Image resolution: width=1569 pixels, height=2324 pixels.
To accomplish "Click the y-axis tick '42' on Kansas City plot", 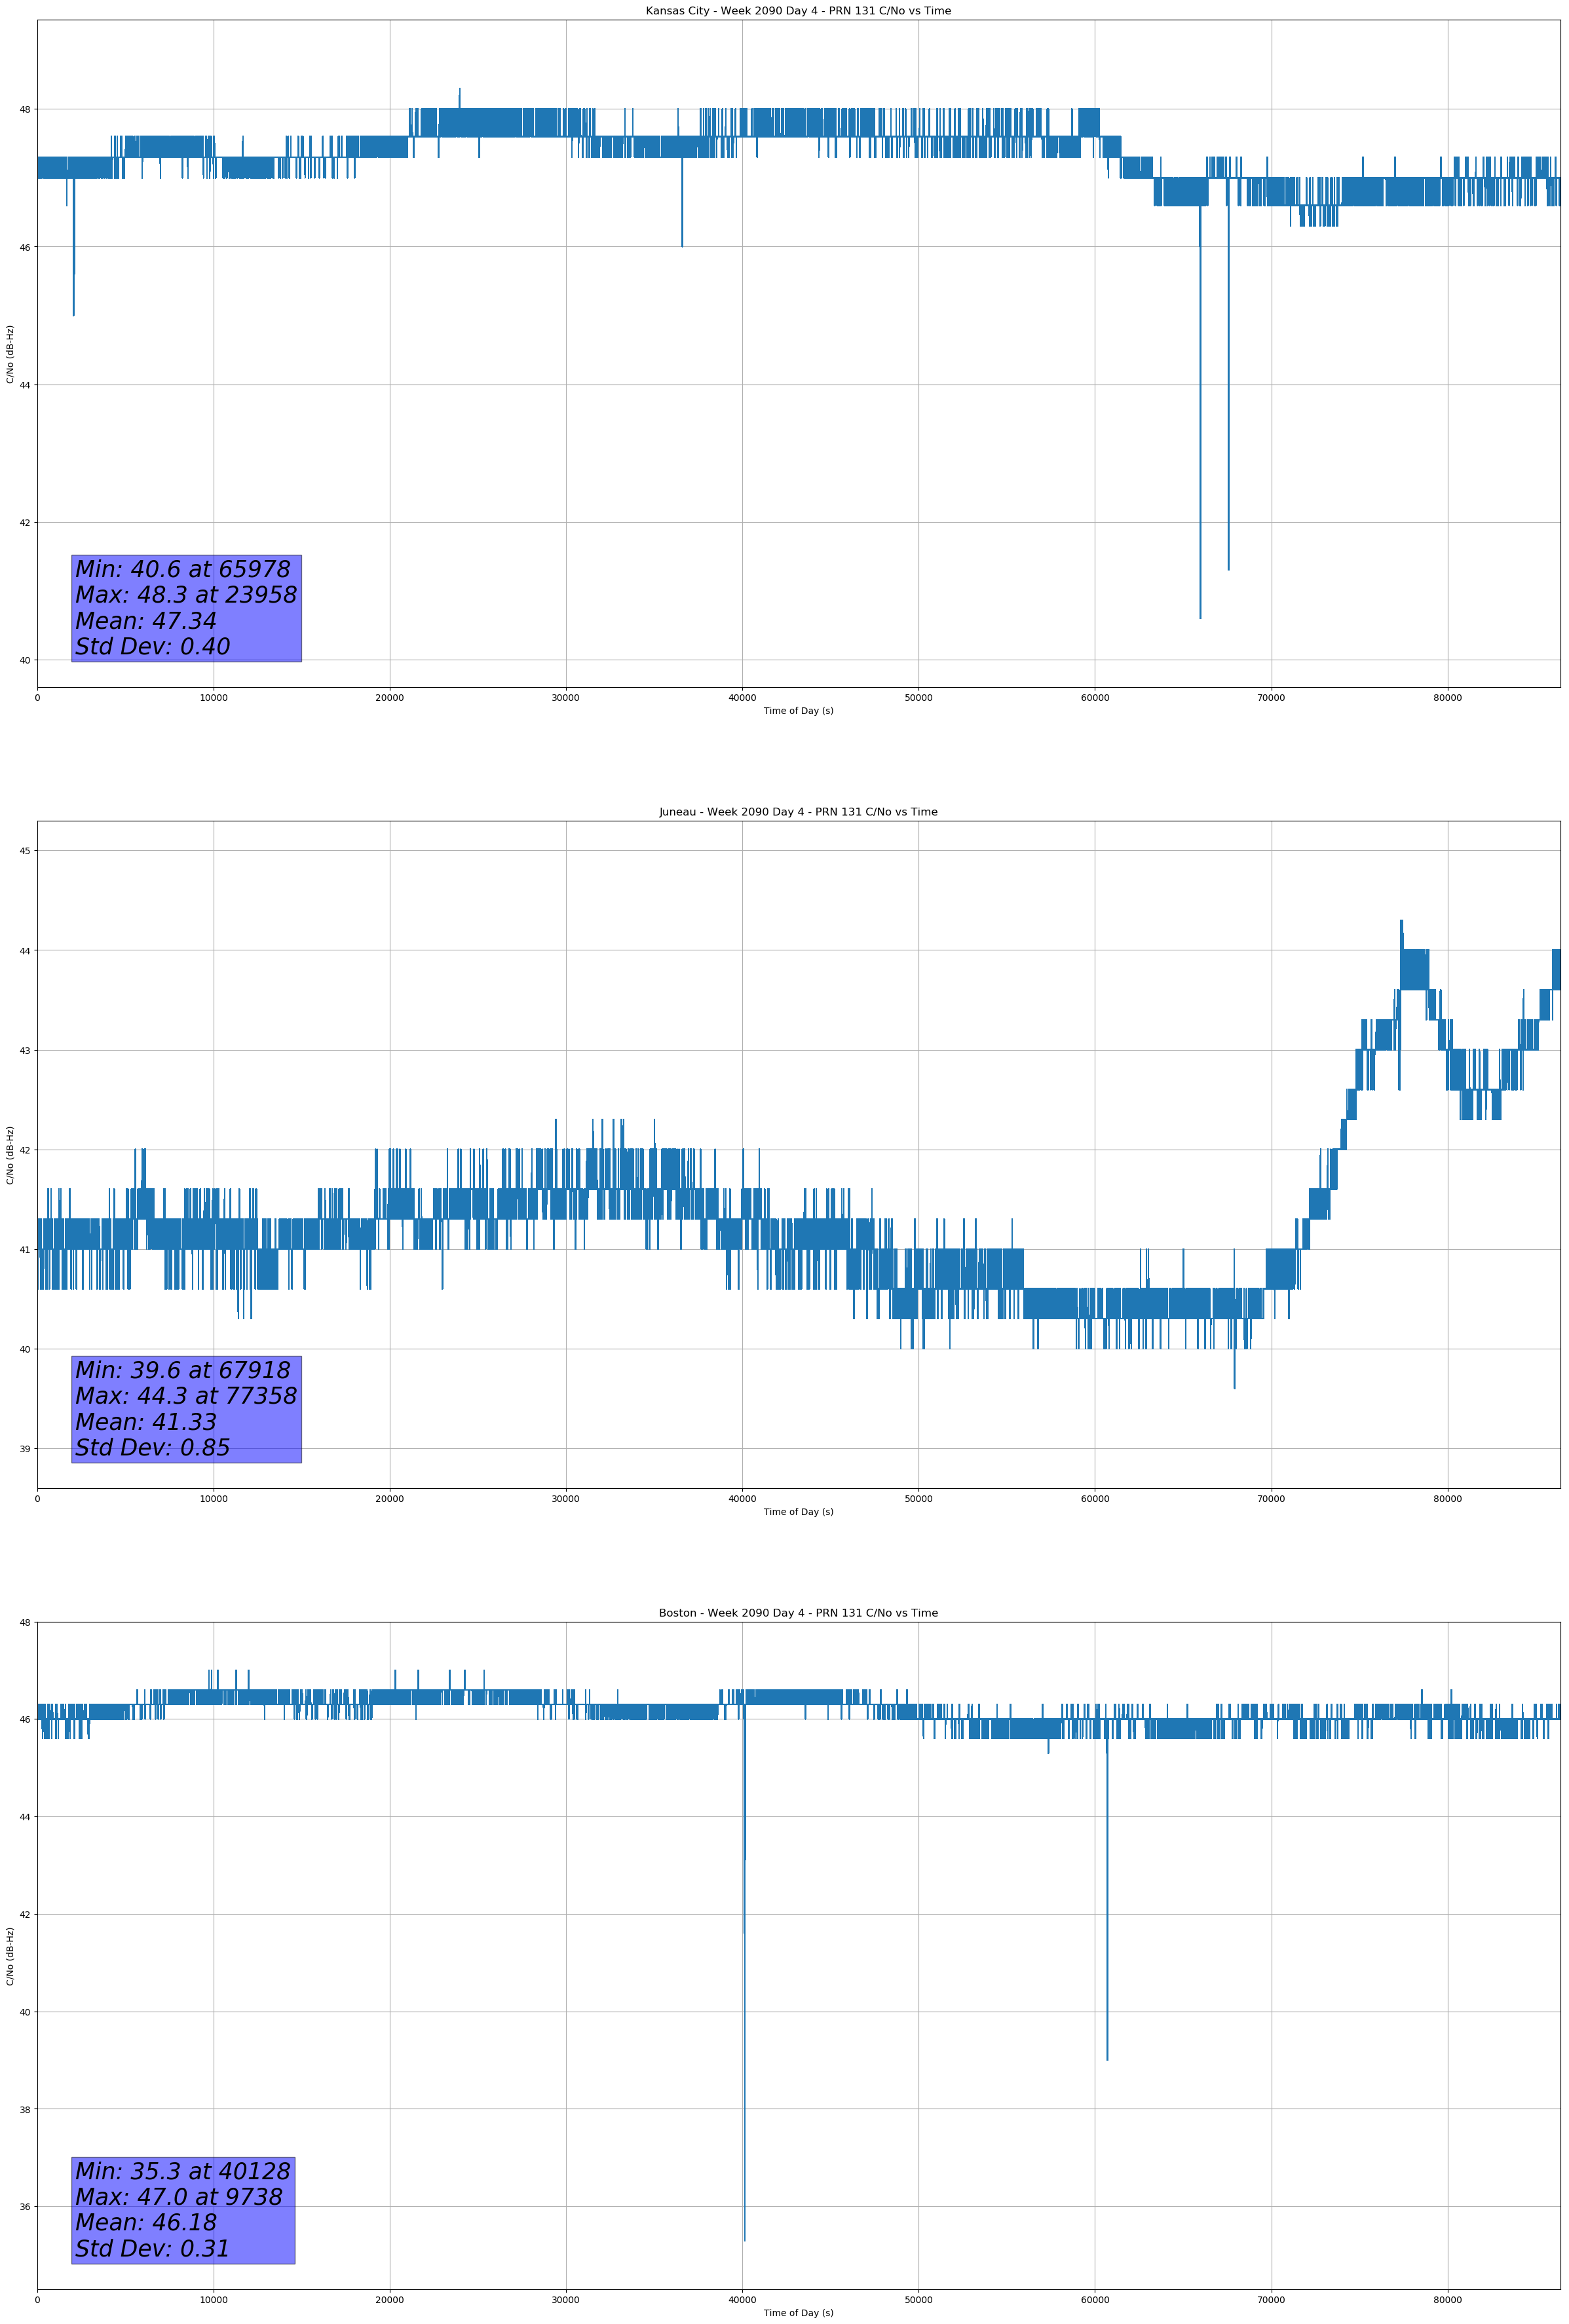I will [x=25, y=523].
